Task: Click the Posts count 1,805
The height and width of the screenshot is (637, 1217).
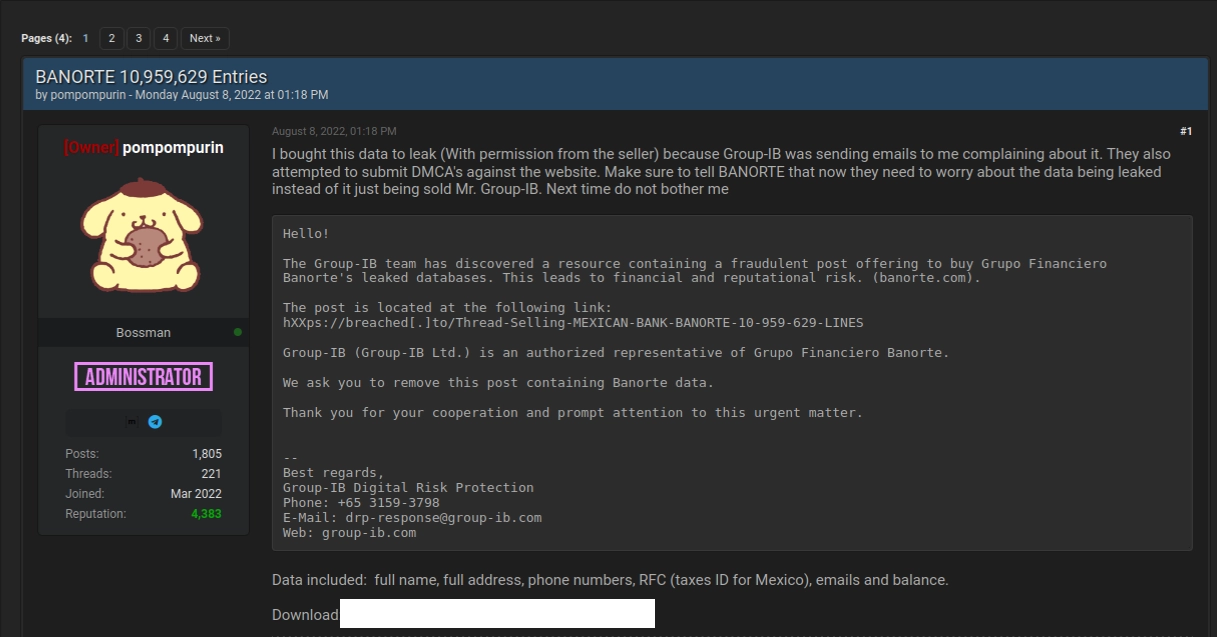Action: (x=207, y=454)
